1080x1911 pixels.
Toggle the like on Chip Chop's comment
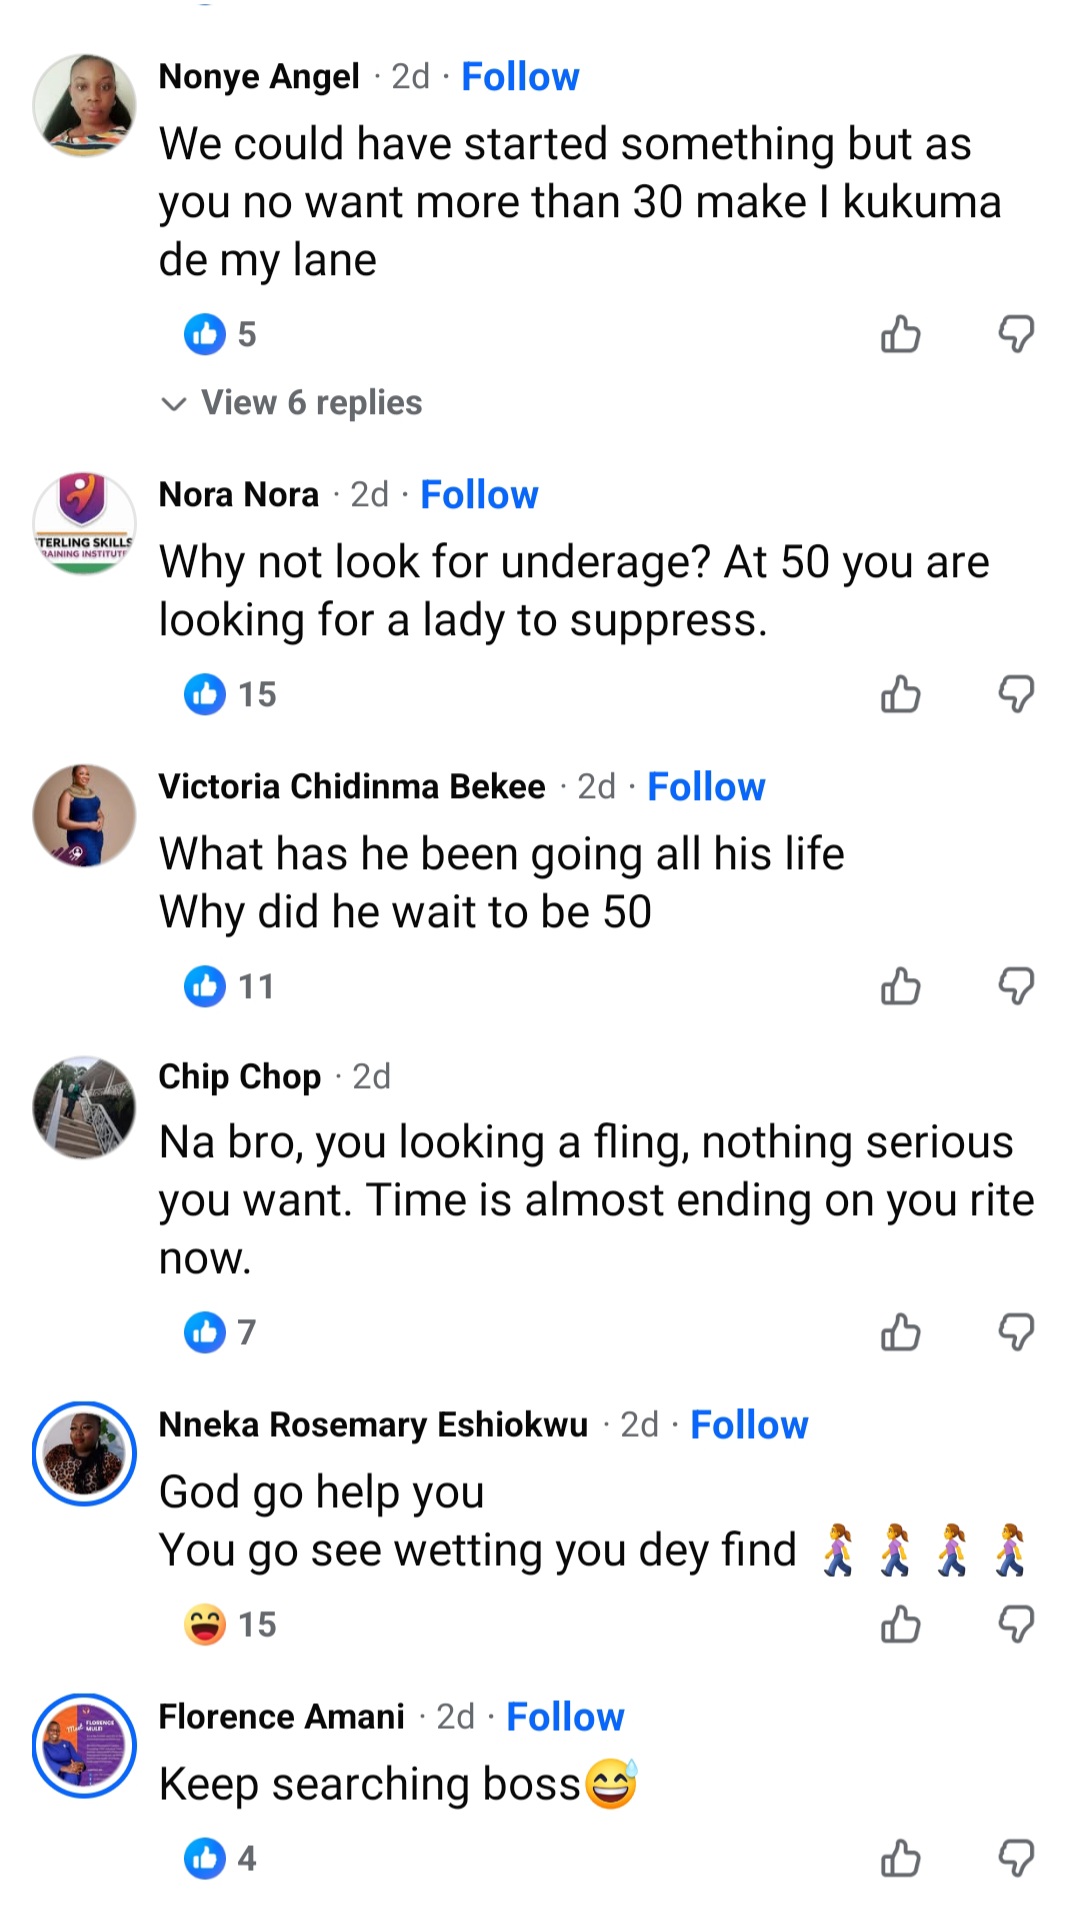[899, 1331]
